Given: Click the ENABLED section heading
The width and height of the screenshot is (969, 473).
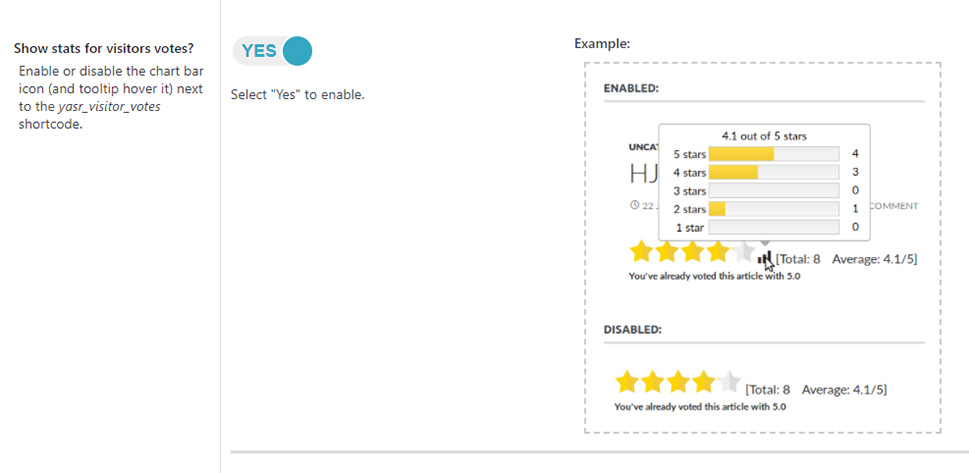Looking at the screenshot, I should click(x=631, y=88).
